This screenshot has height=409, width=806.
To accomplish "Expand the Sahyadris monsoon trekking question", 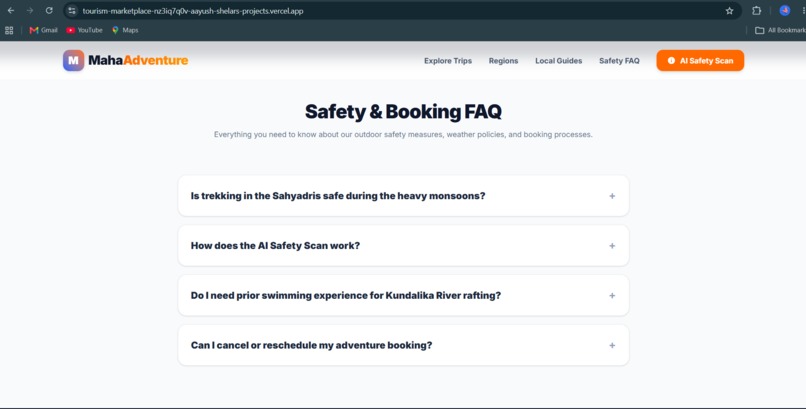I will point(404,196).
